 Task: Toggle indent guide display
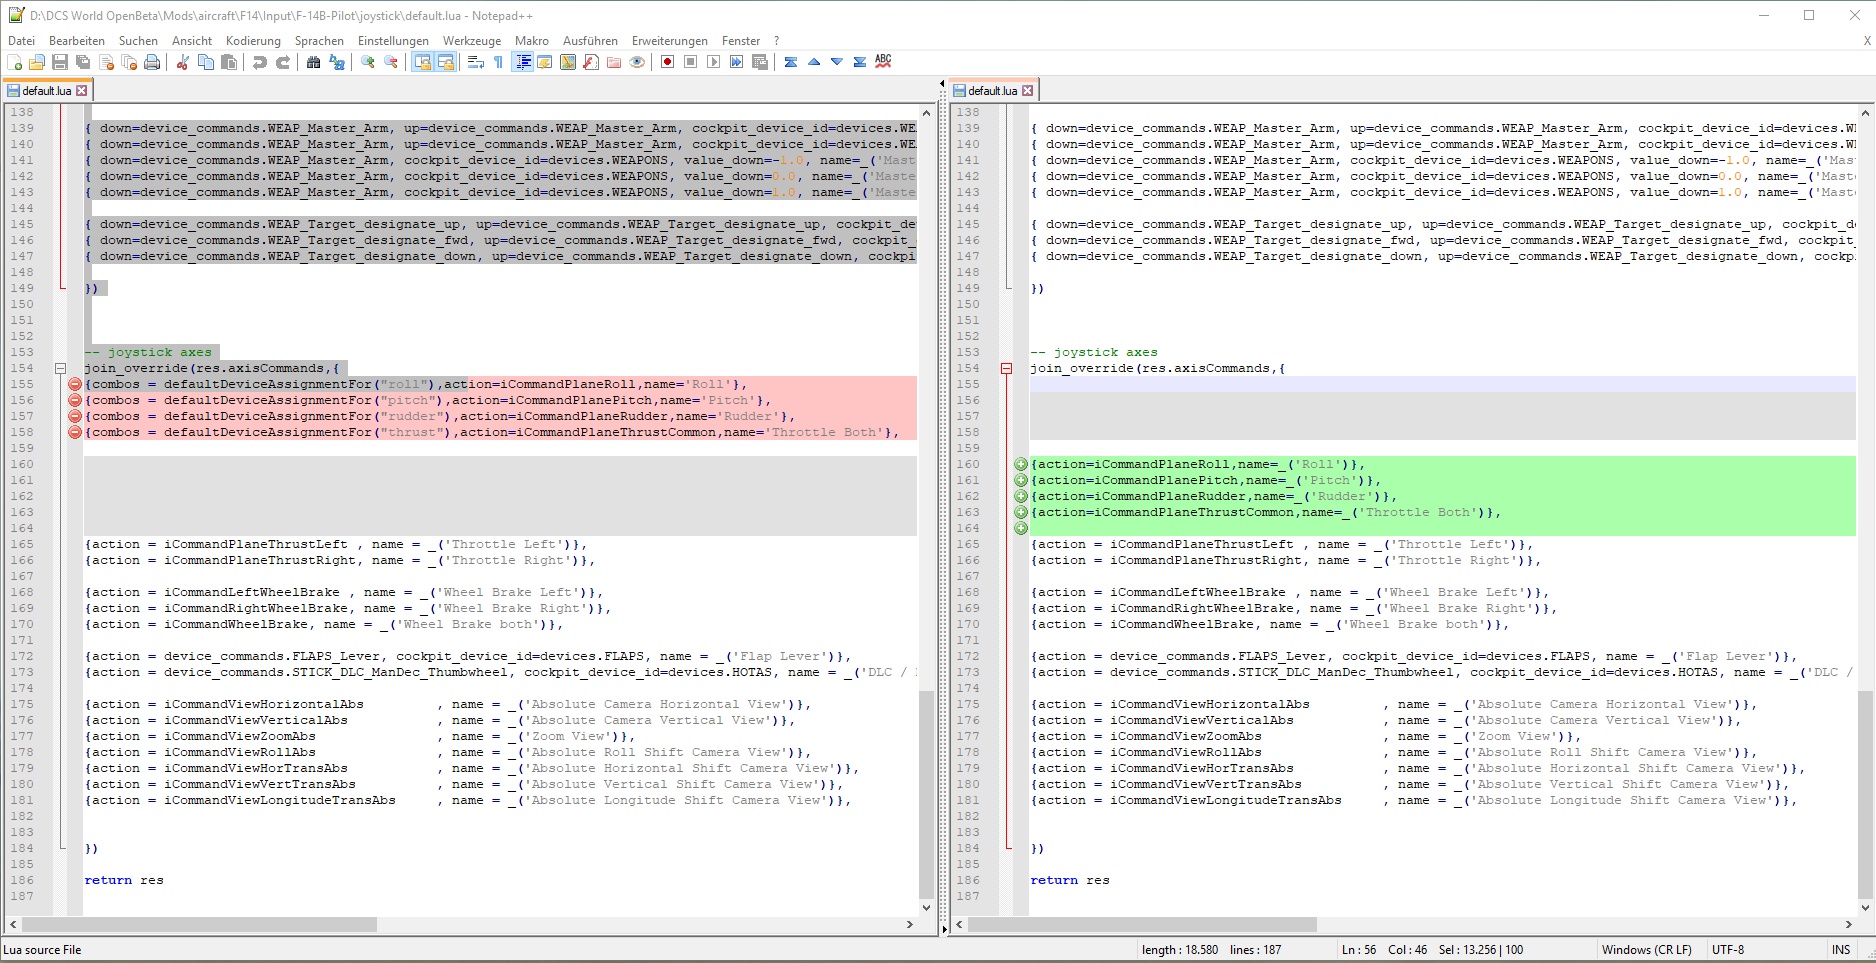[x=522, y=62]
